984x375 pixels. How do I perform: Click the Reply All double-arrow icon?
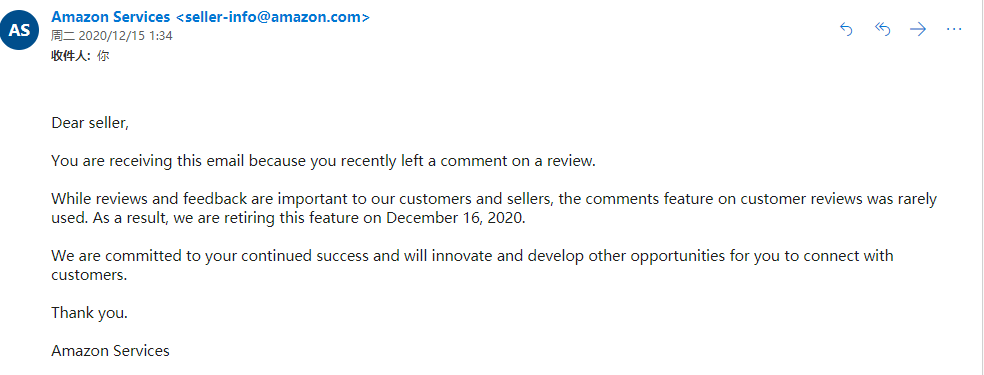[x=882, y=29]
